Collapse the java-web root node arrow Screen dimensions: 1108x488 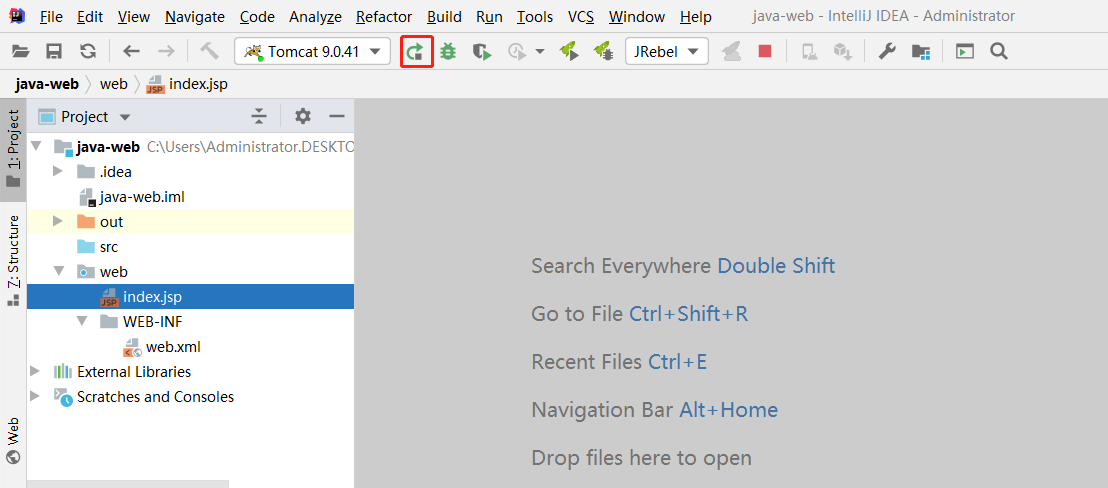(x=36, y=147)
